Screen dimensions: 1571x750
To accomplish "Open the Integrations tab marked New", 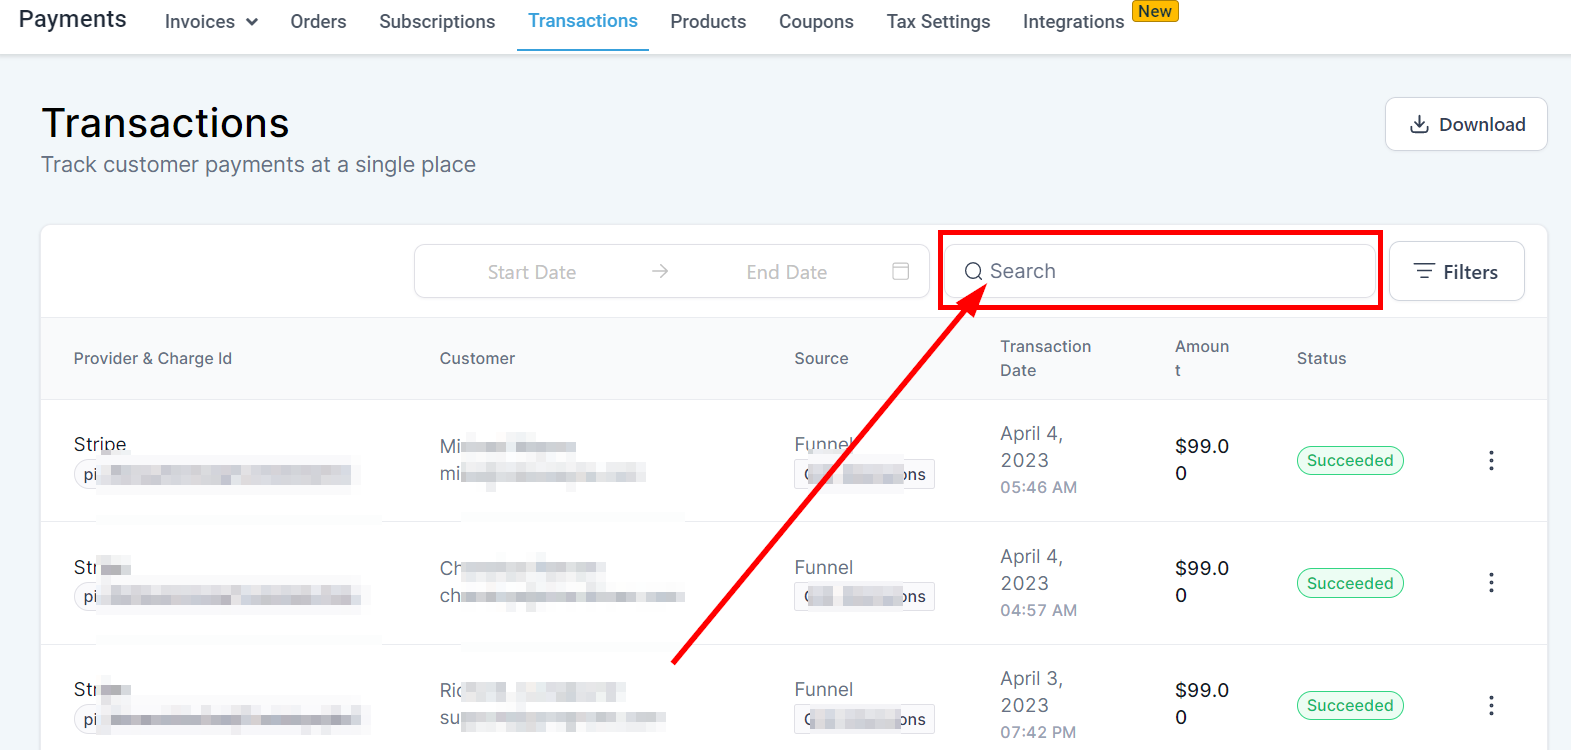I will (x=1073, y=22).
